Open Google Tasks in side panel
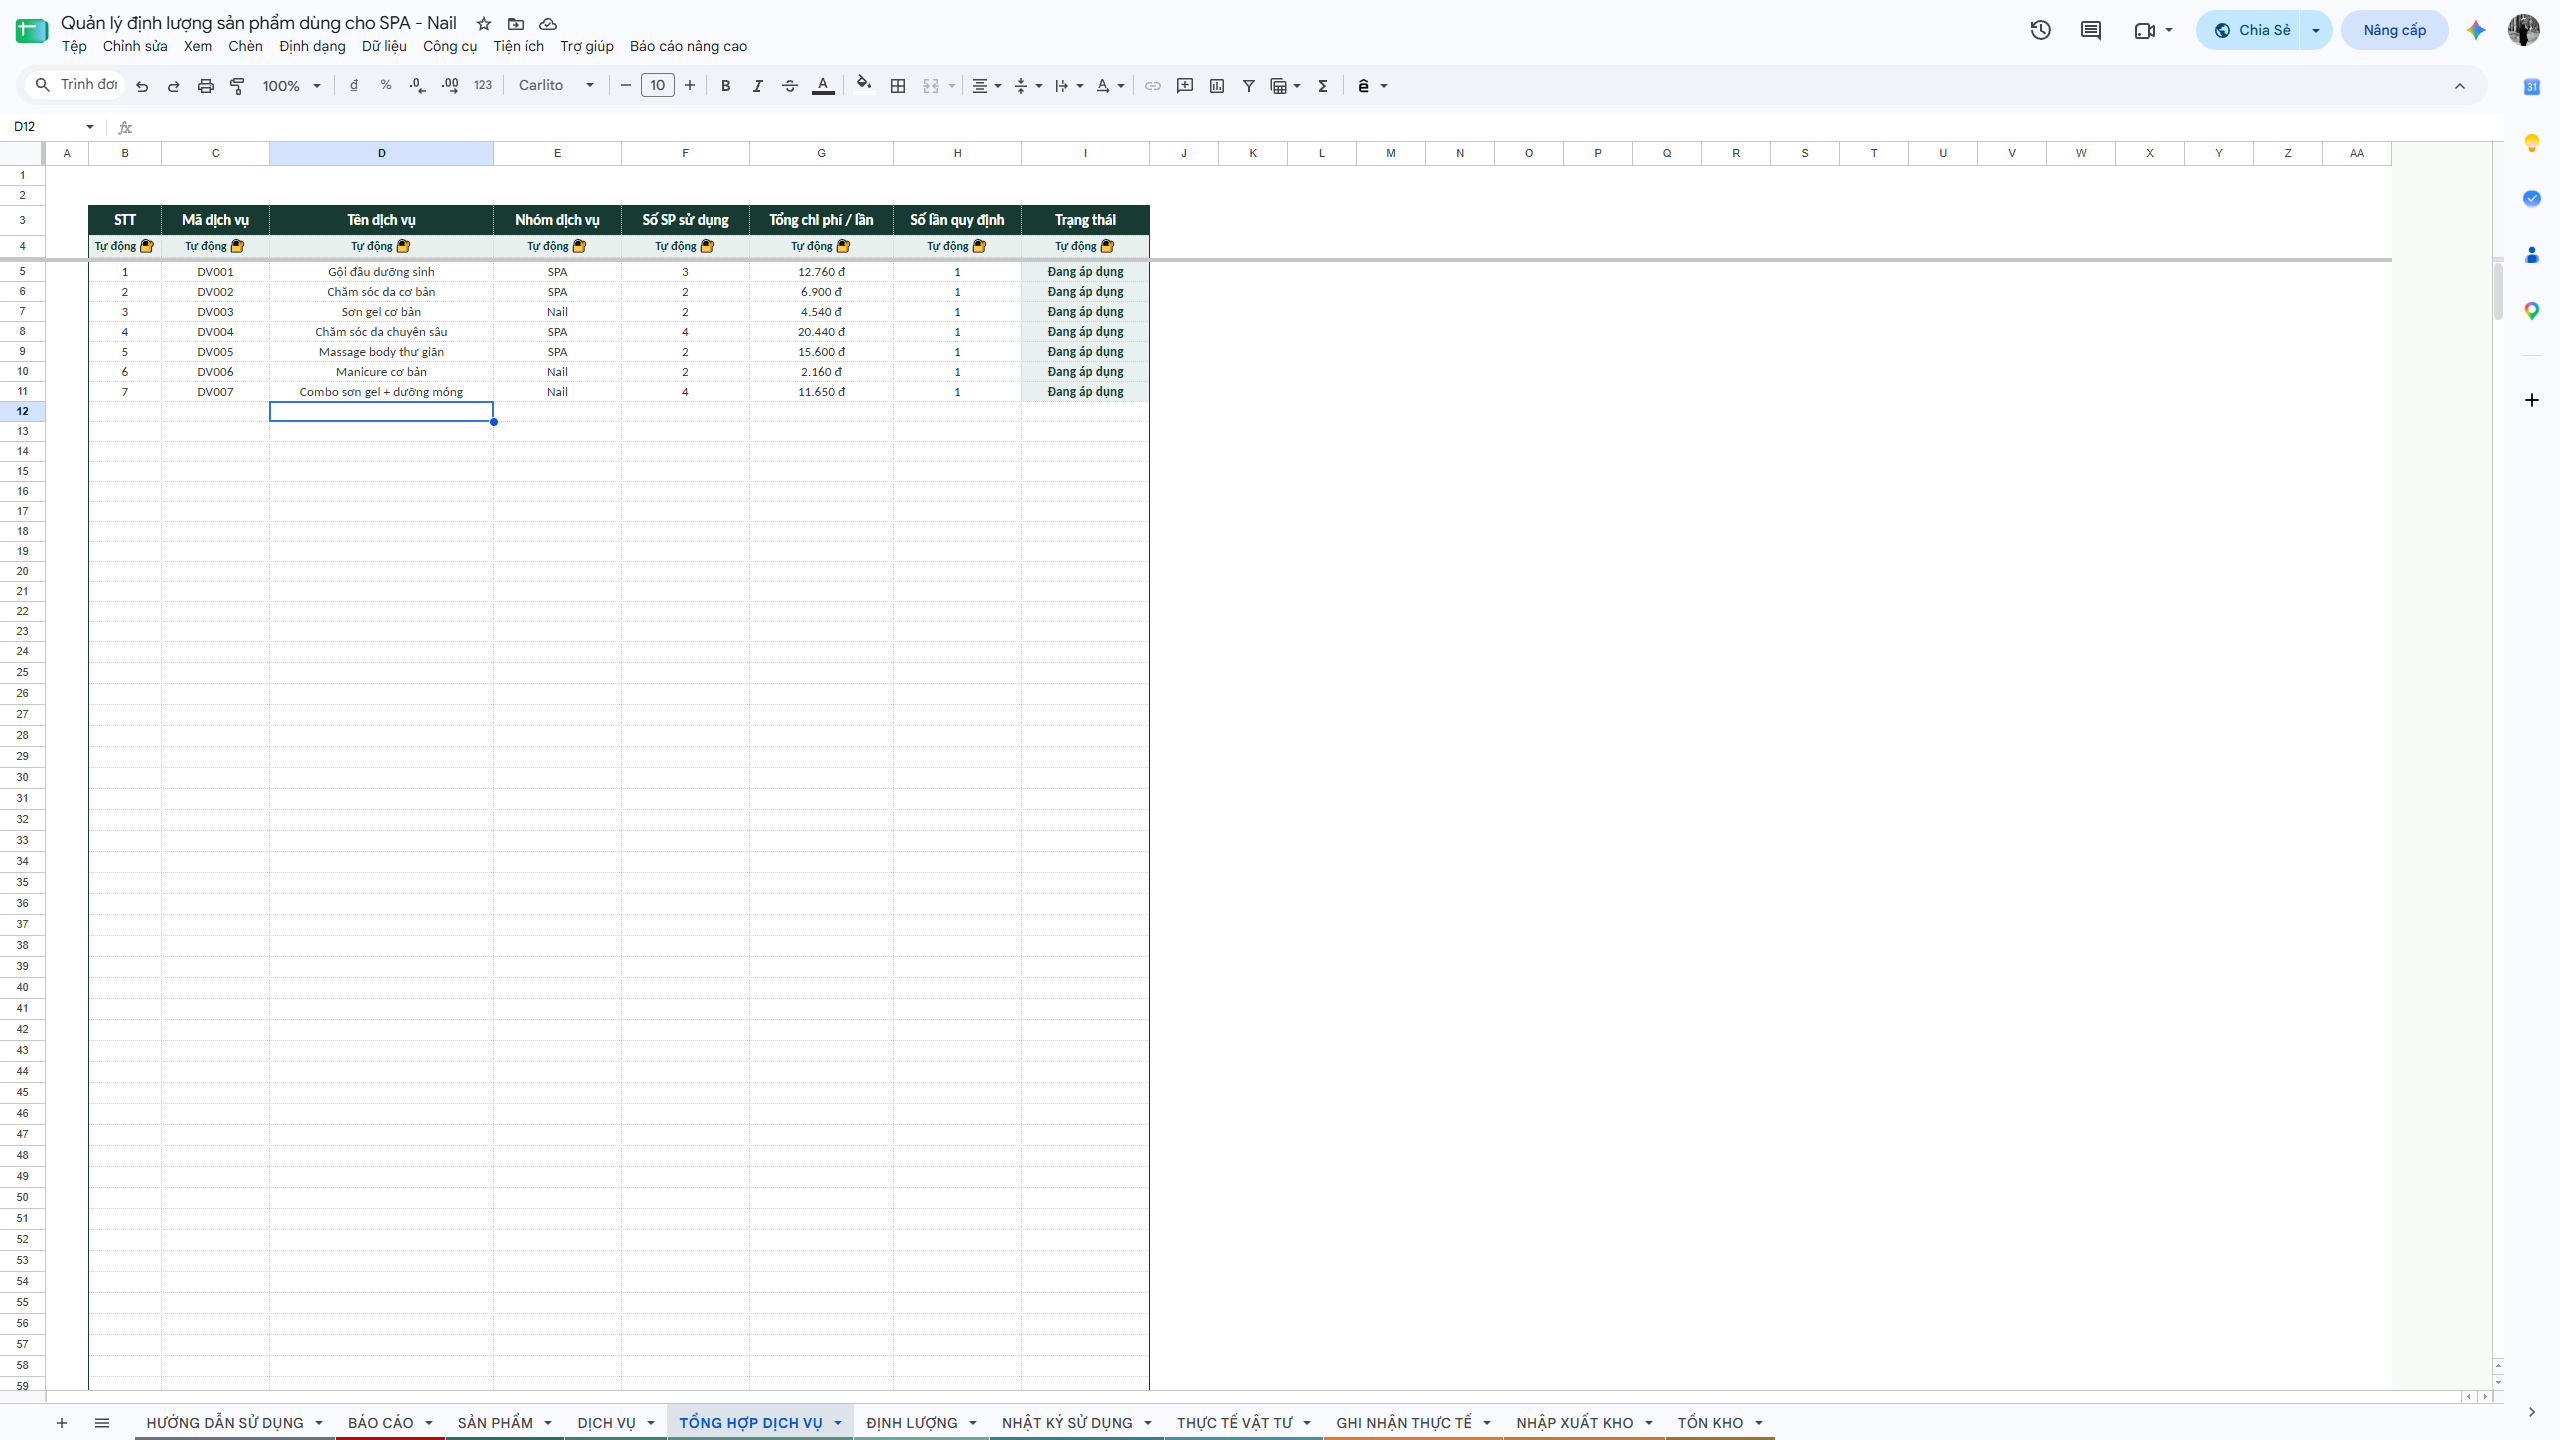Viewport: 2560px width, 1440px height. [x=2532, y=199]
